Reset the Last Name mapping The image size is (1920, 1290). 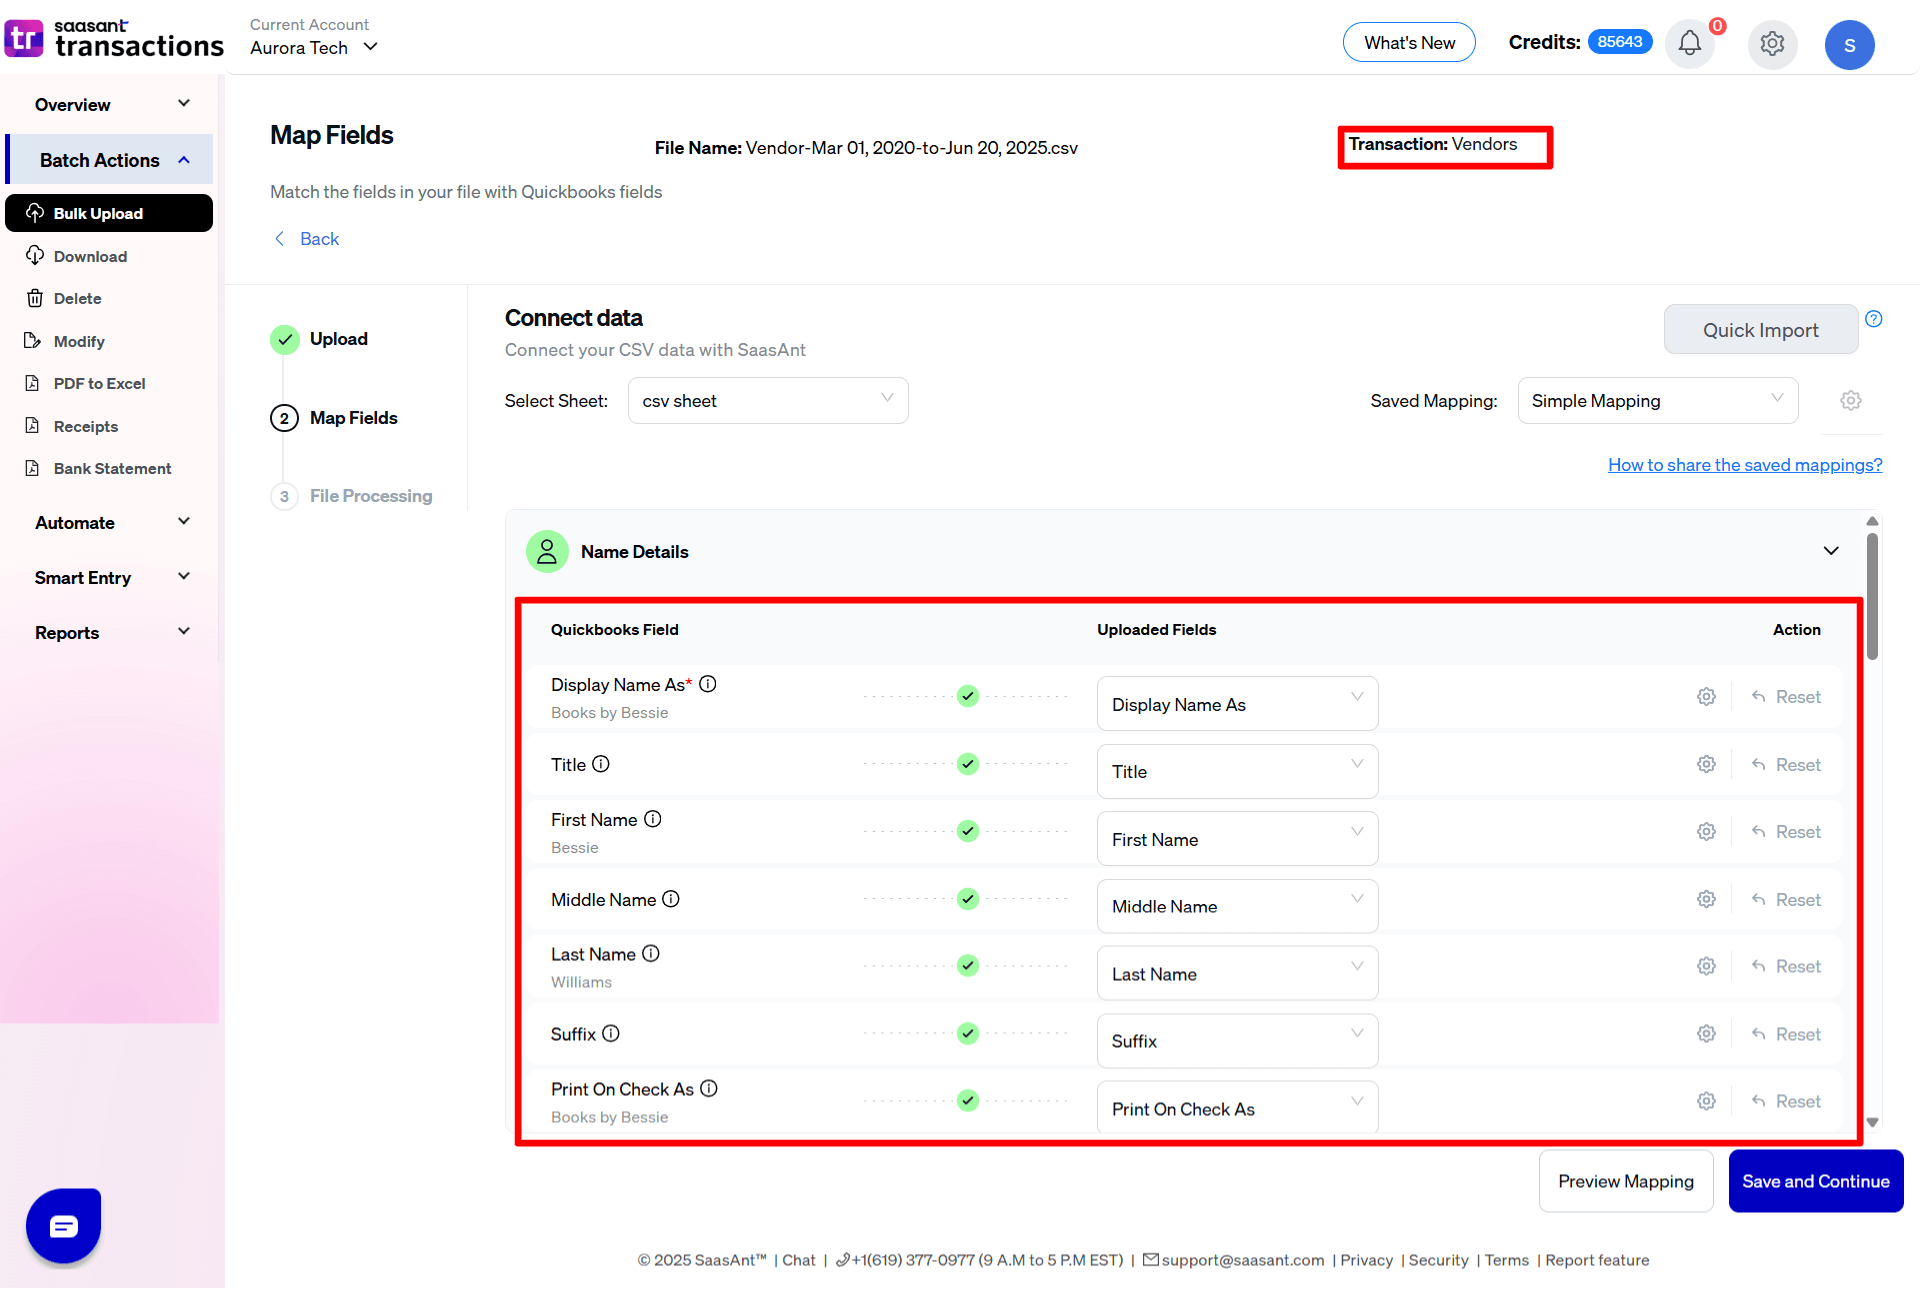(x=1786, y=966)
